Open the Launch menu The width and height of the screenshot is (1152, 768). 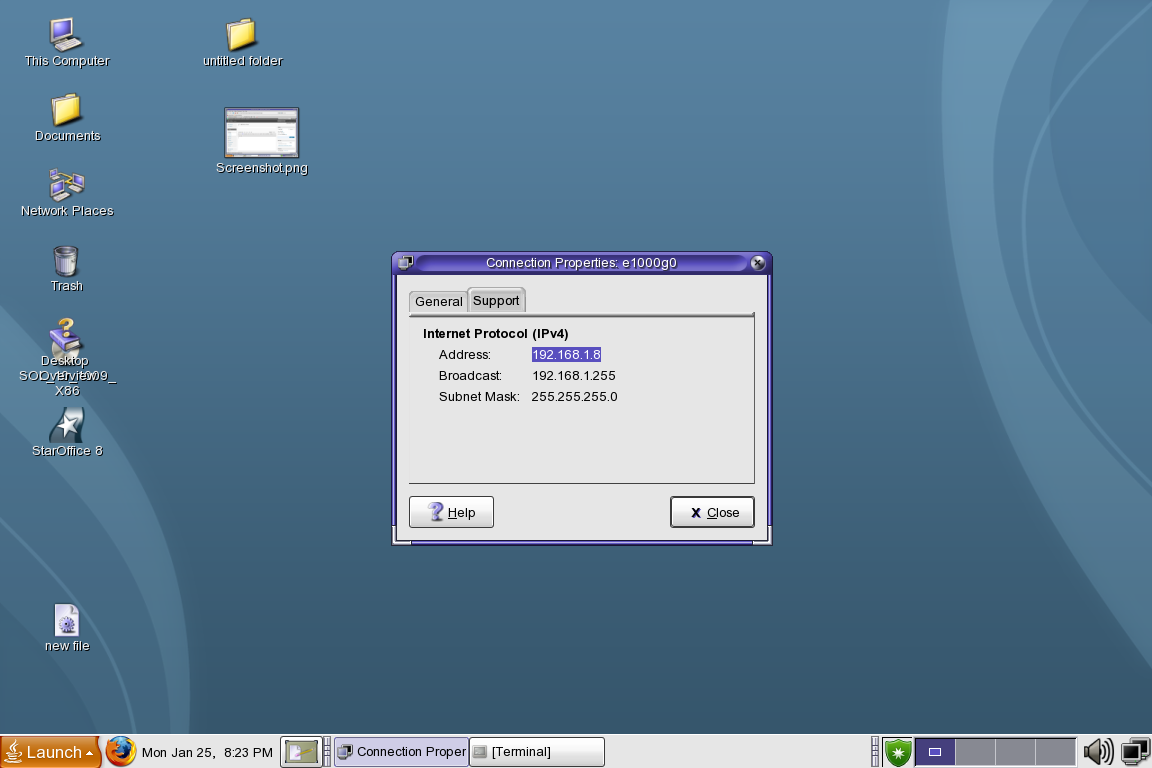click(51, 752)
